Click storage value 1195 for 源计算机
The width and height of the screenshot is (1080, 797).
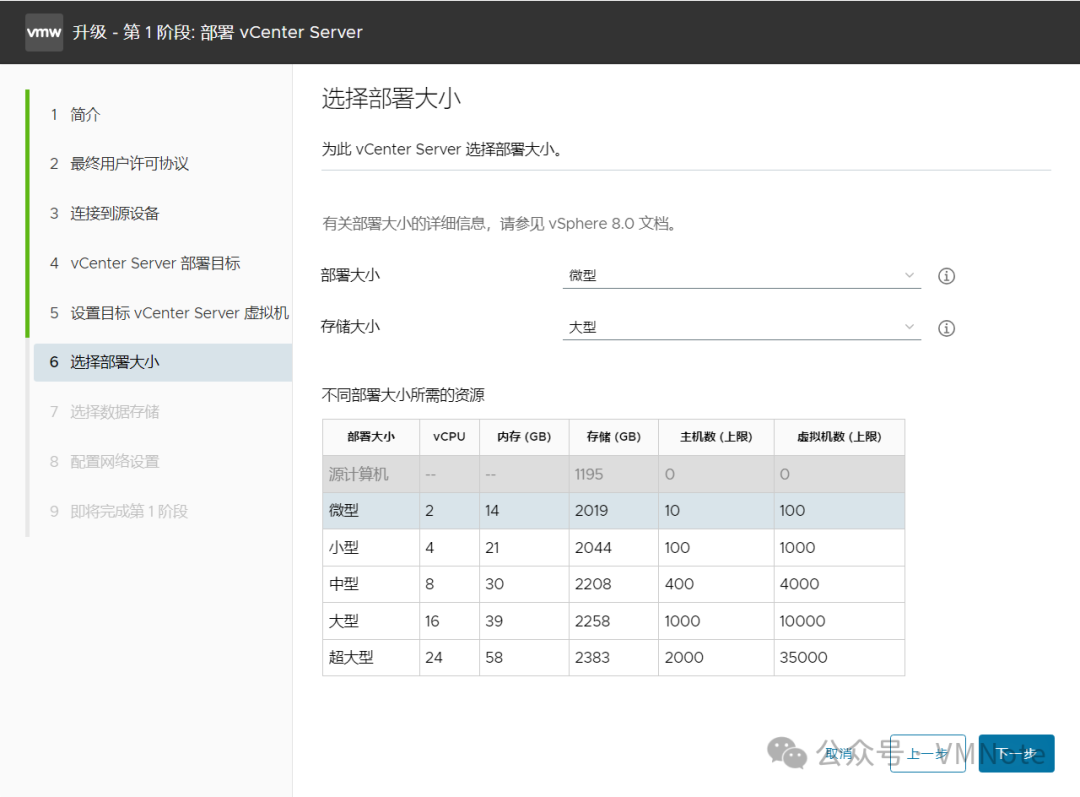[589, 475]
